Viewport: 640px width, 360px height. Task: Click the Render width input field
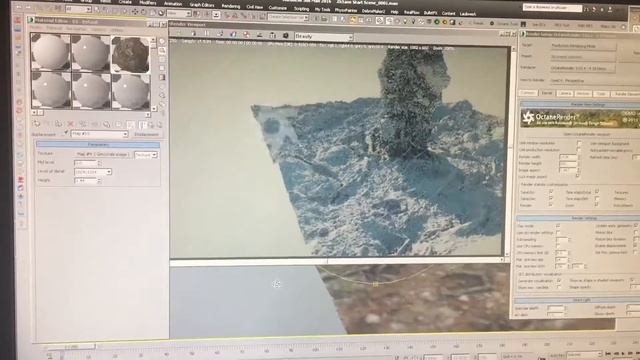pyautogui.click(x=567, y=157)
